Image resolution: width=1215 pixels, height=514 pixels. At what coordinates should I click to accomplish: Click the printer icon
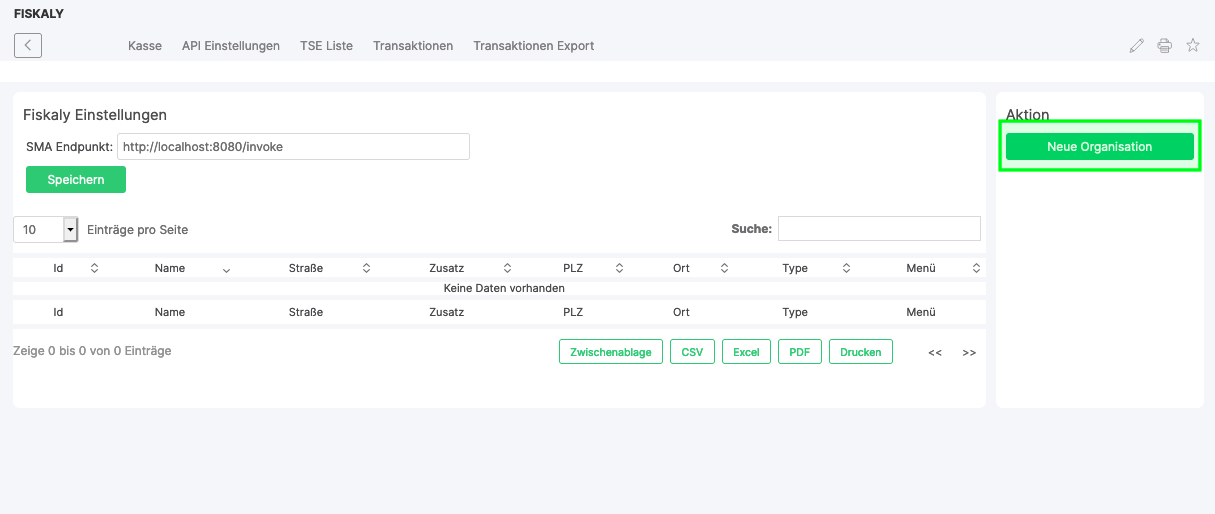tap(1164, 45)
